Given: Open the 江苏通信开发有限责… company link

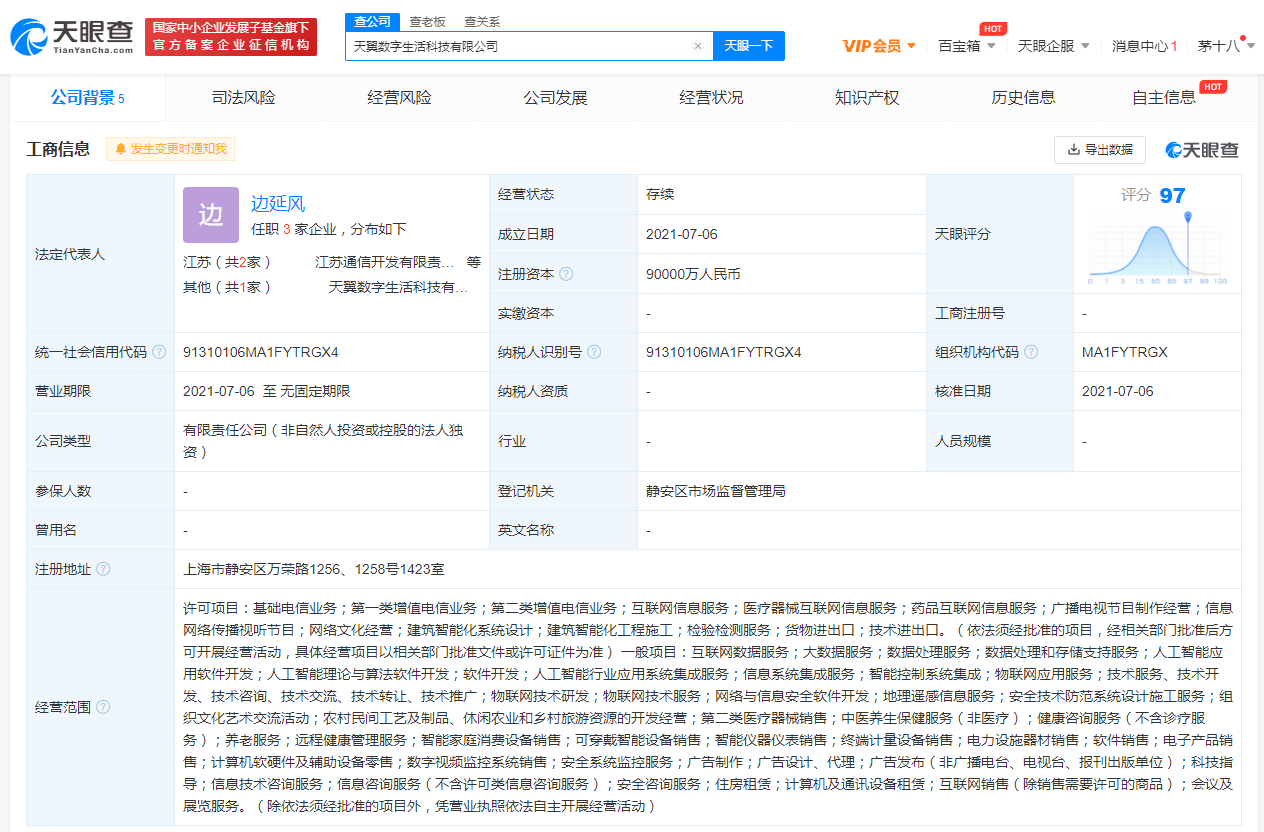Looking at the screenshot, I should pos(385,262).
